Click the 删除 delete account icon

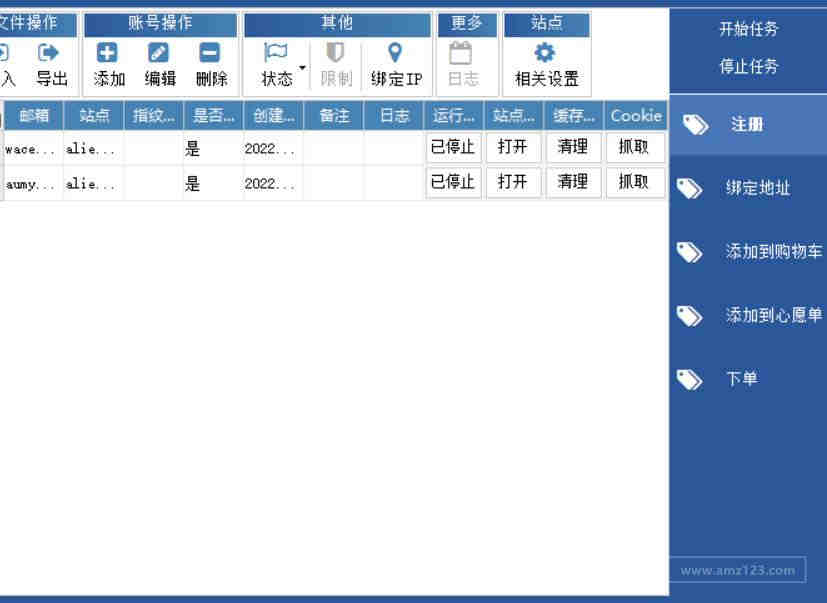tap(209, 53)
